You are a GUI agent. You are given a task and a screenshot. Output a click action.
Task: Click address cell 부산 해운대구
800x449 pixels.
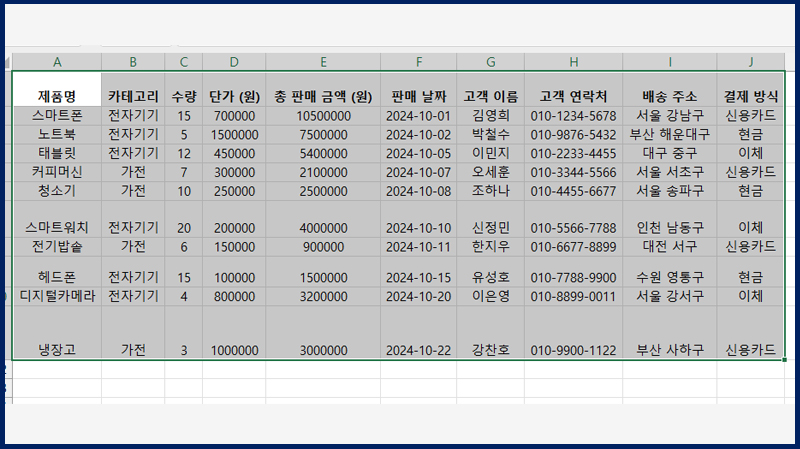pyautogui.click(x=669, y=135)
